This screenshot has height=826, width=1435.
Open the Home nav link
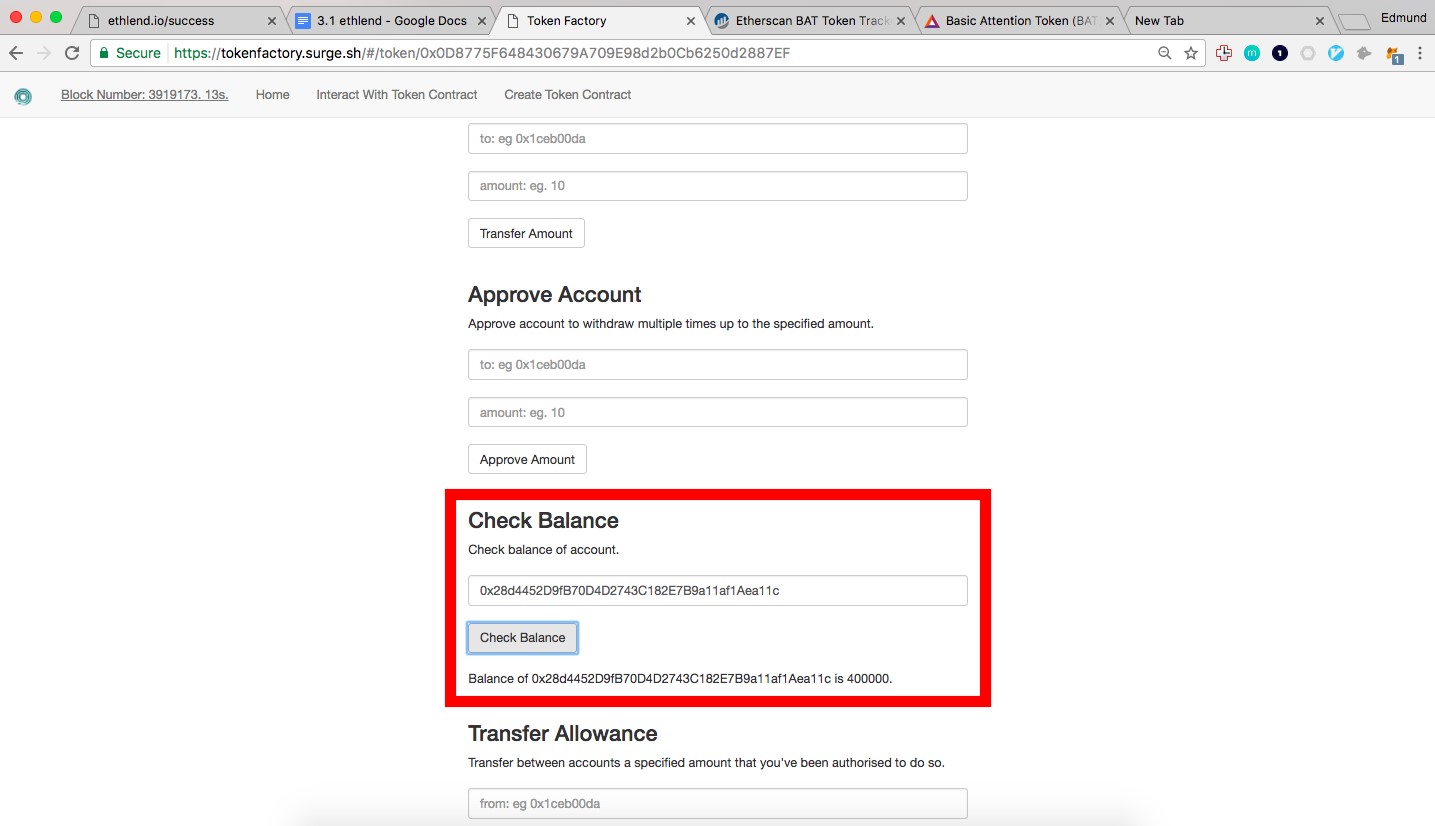pos(272,95)
